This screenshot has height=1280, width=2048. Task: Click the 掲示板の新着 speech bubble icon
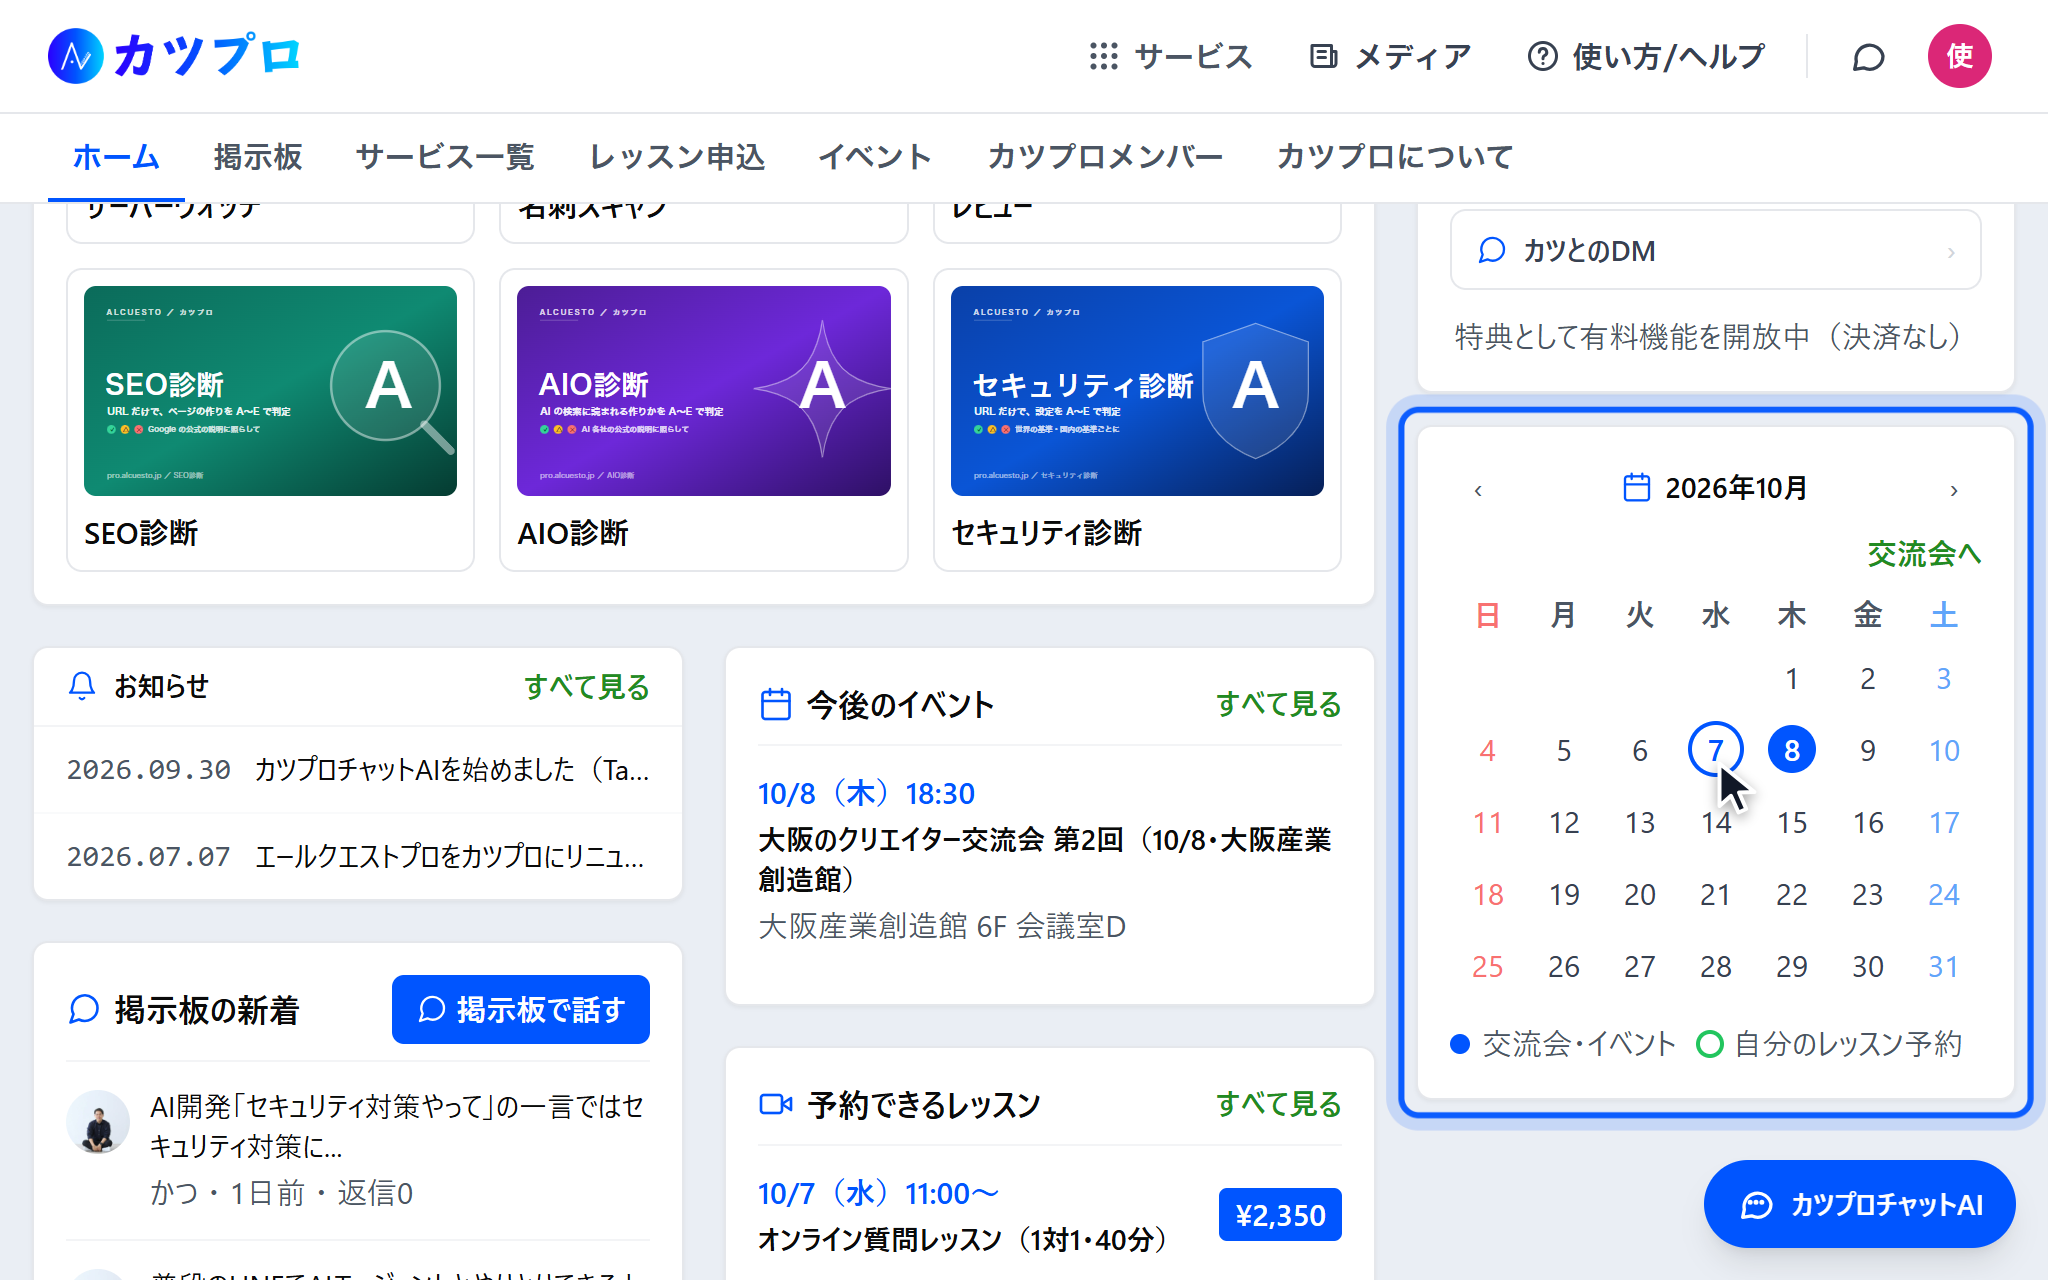pyautogui.click(x=84, y=1009)
